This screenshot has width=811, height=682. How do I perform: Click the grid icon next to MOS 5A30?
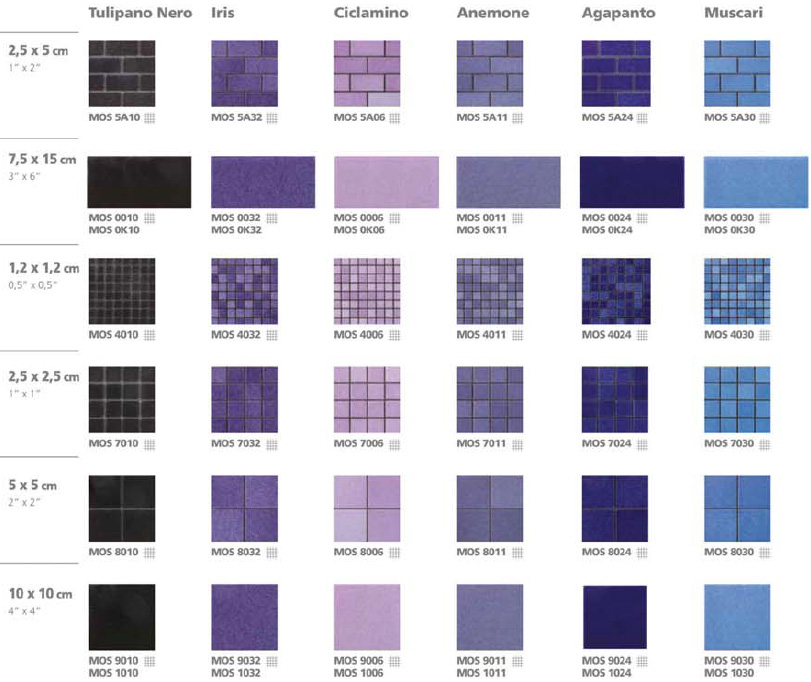point(765,118)
